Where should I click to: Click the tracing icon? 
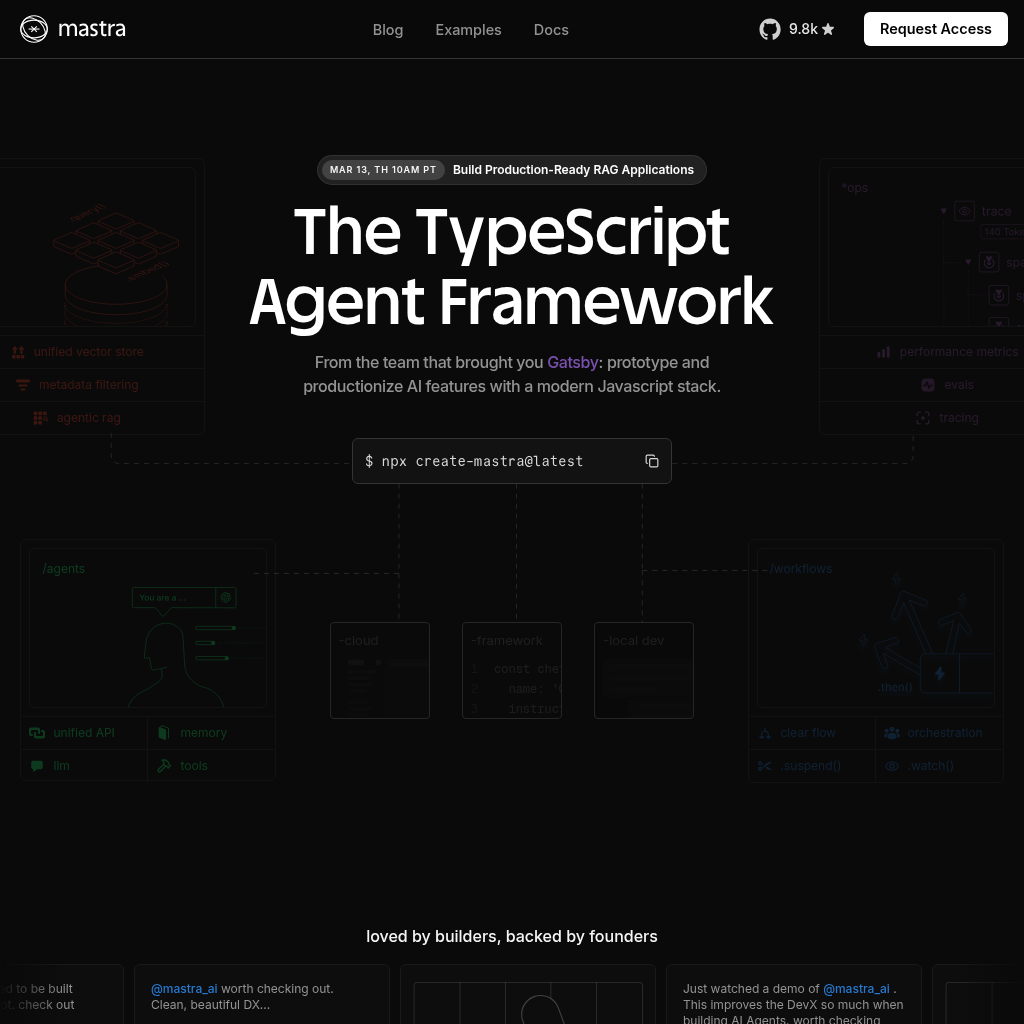tap(923, 418)
